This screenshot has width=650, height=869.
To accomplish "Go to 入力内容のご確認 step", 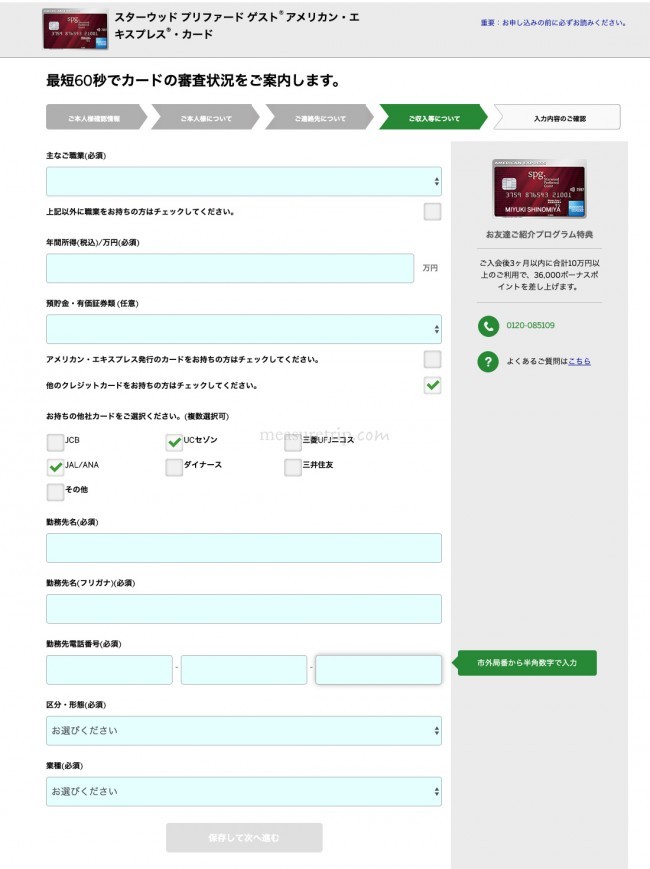I will [557, 117].
